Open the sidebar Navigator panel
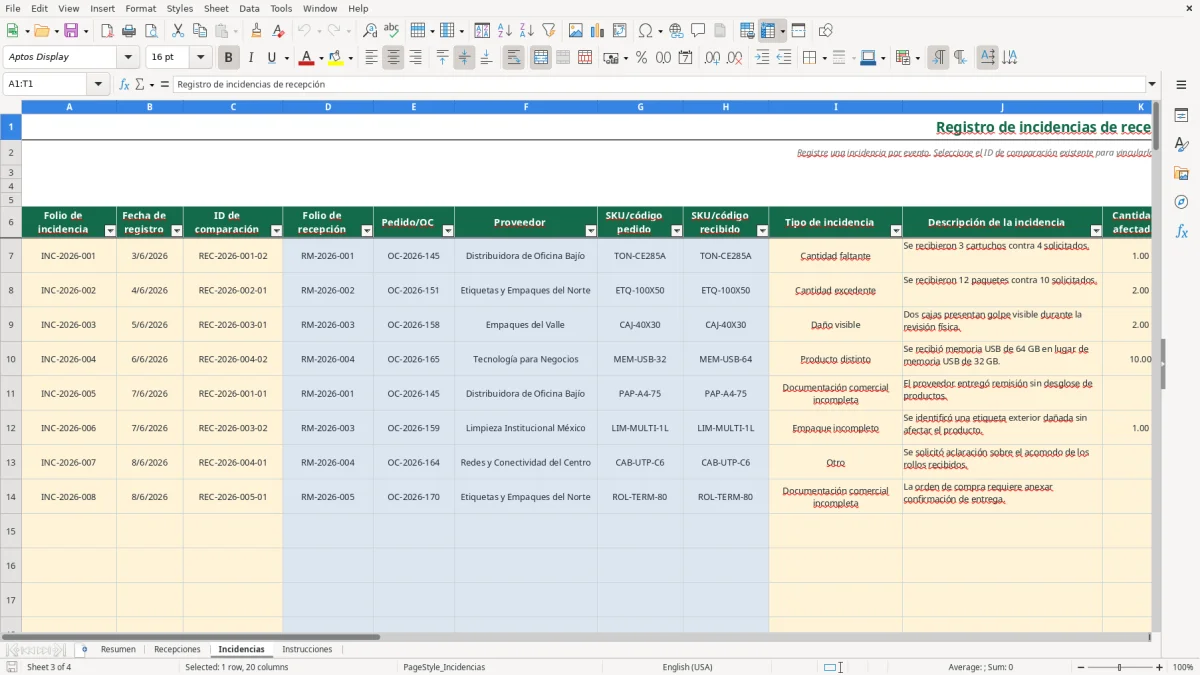1200x675 pixels. click(x=1181, y=202)
